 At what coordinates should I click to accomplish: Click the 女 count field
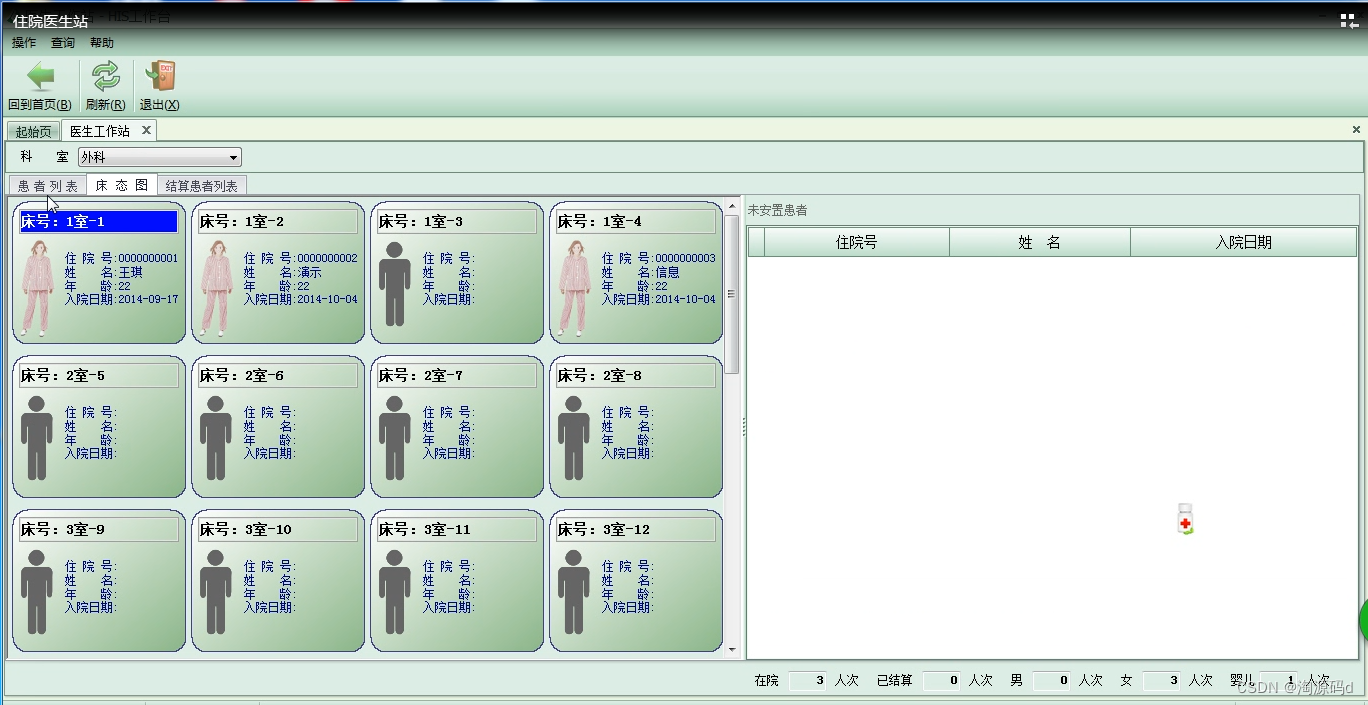coord(1162,680)
